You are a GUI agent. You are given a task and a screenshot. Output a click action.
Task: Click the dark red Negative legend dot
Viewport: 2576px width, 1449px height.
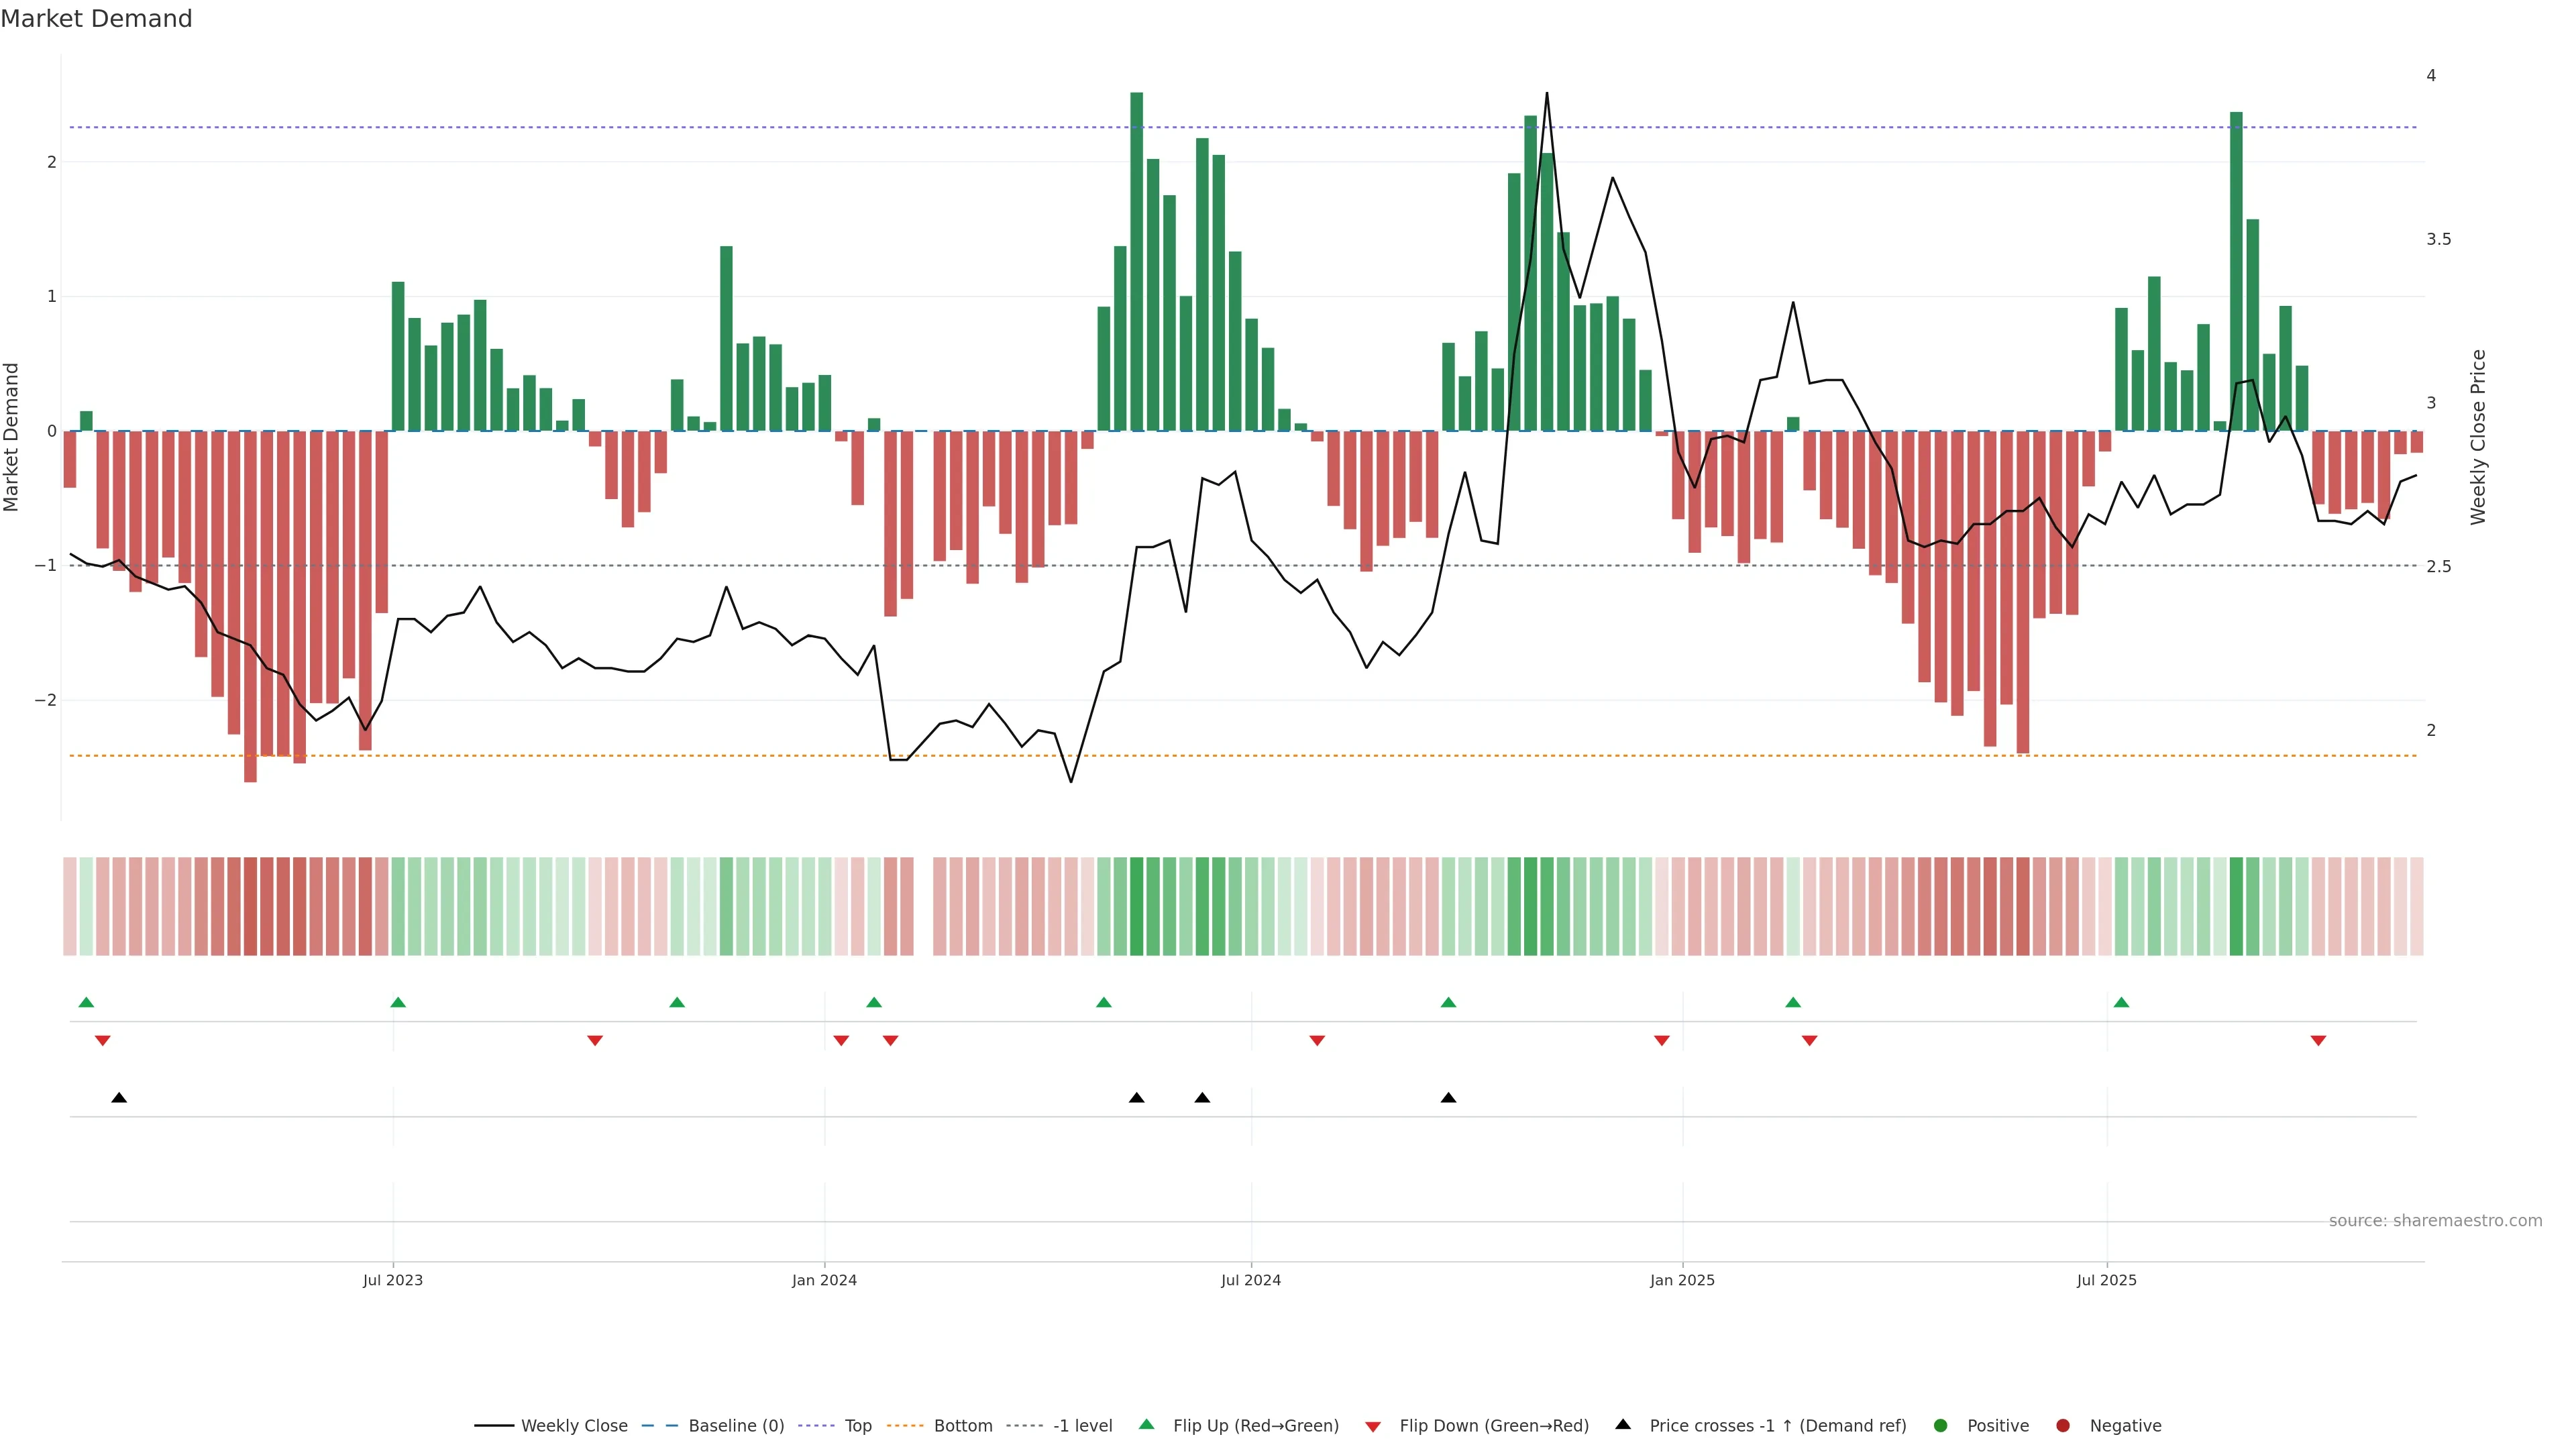(2063, 1426)
